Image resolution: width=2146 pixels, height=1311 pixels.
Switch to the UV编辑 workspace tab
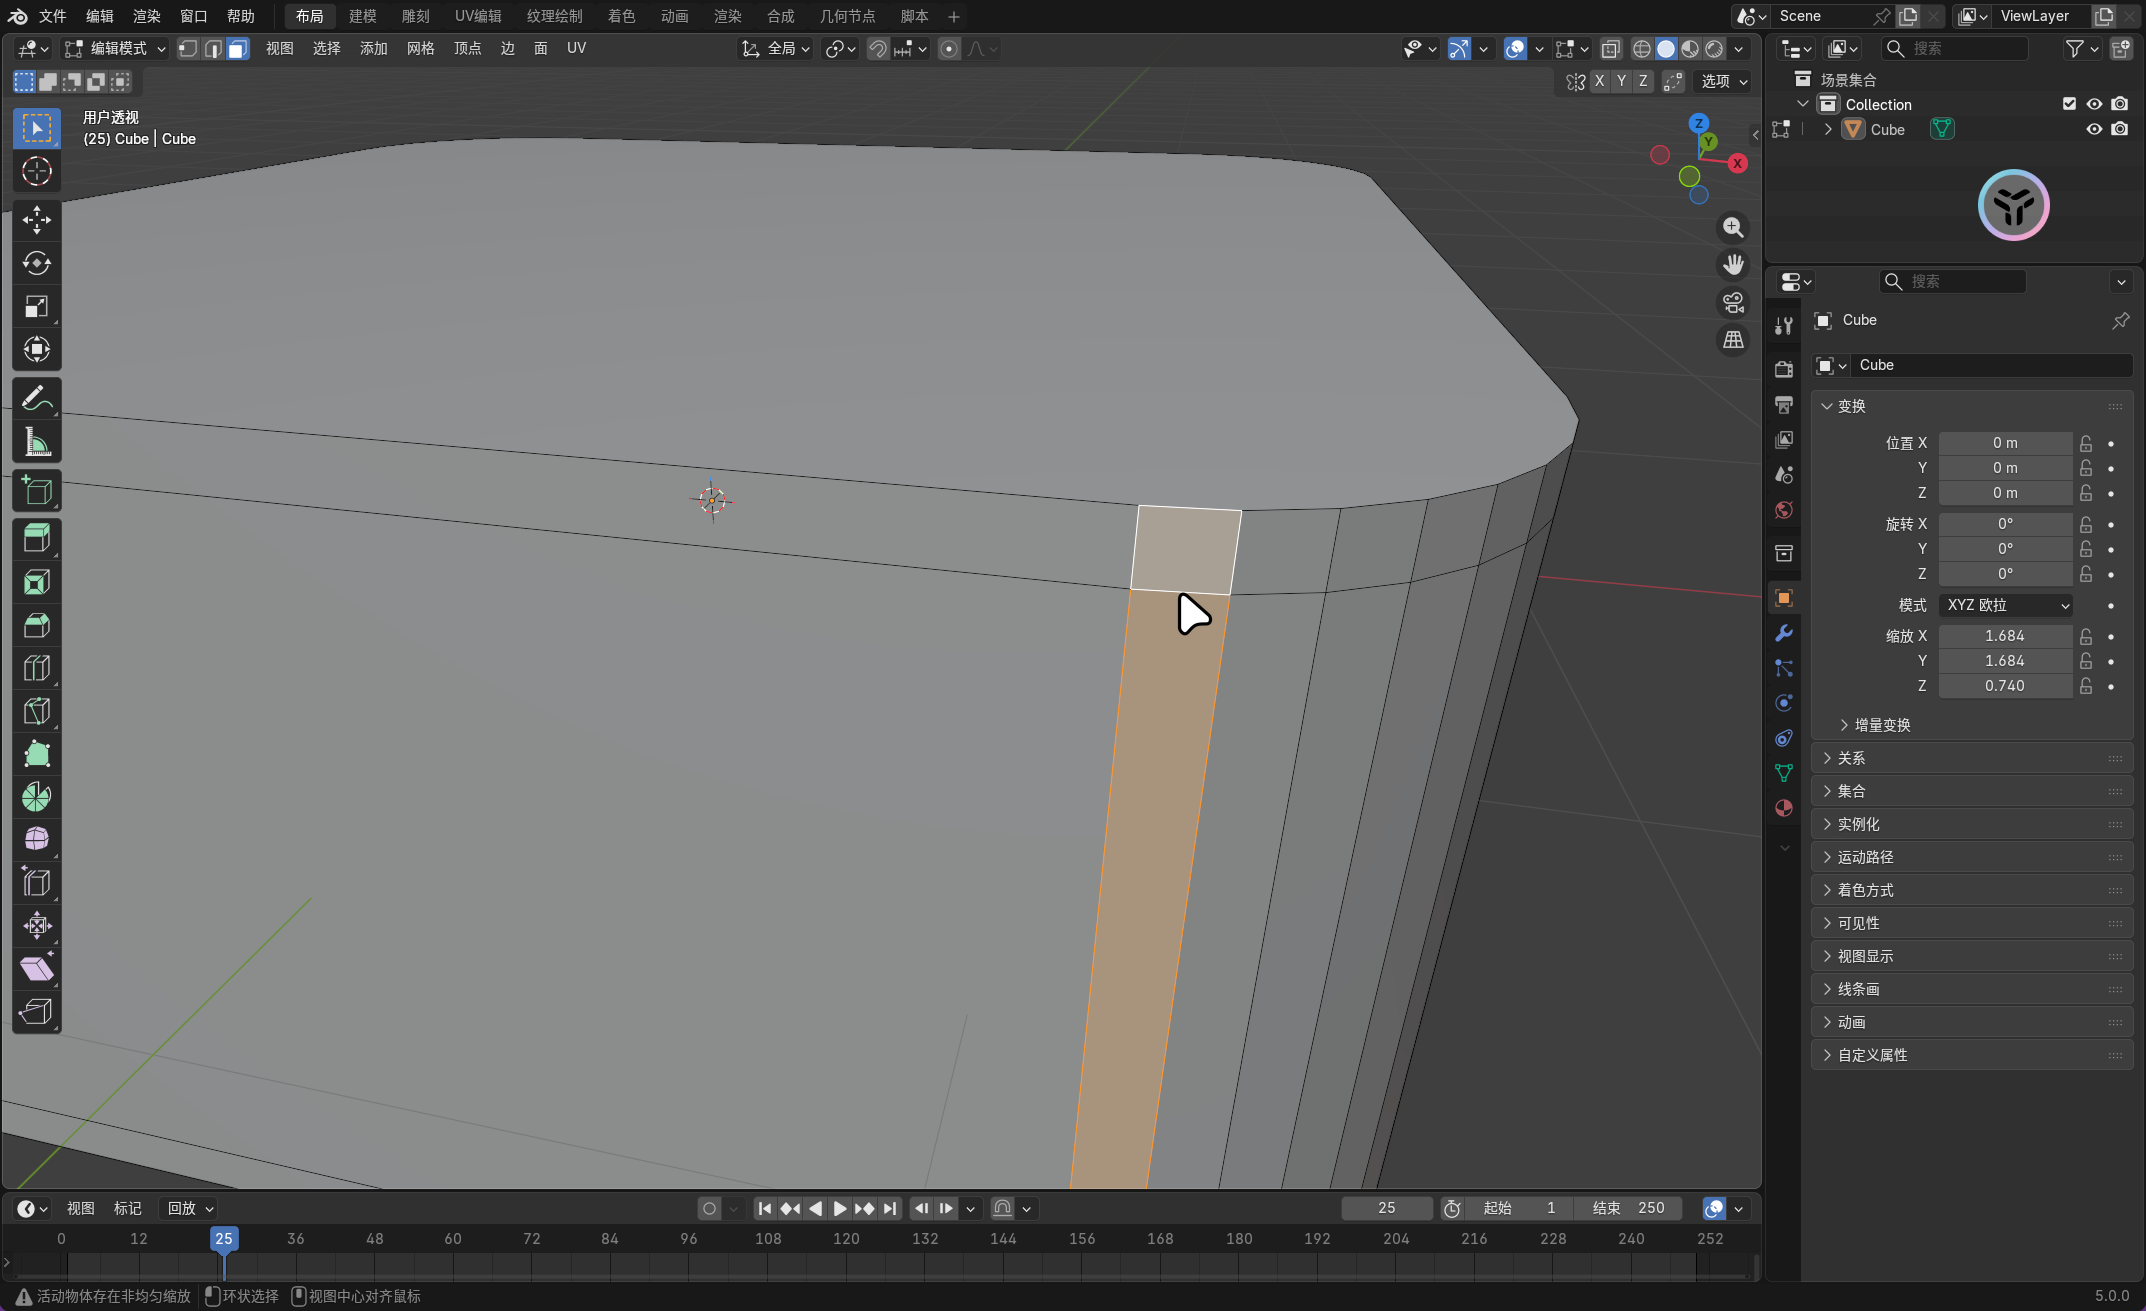[x=478, y=16]
